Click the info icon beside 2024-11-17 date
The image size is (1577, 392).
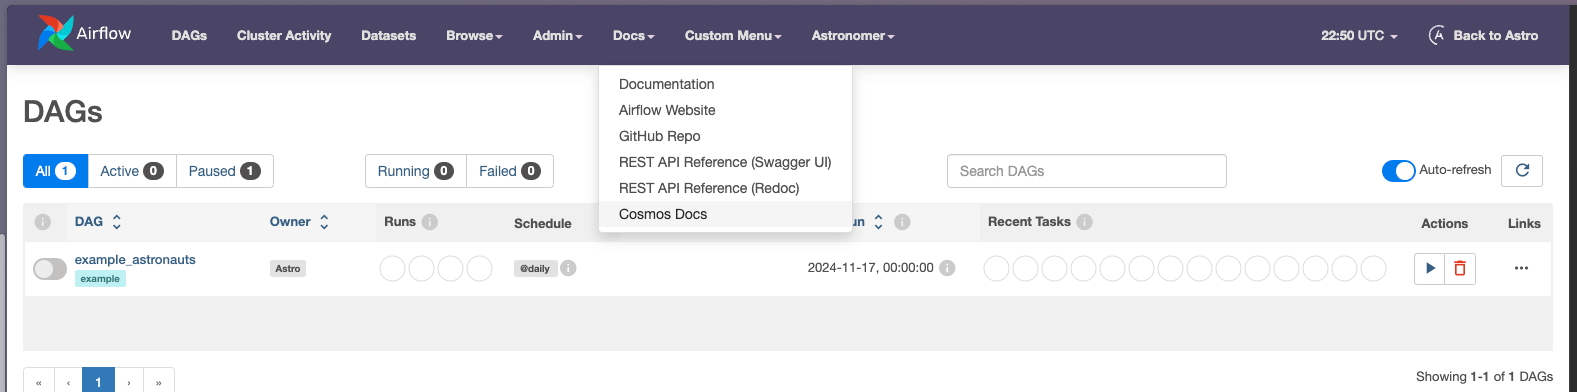click(x=947, y=268)
